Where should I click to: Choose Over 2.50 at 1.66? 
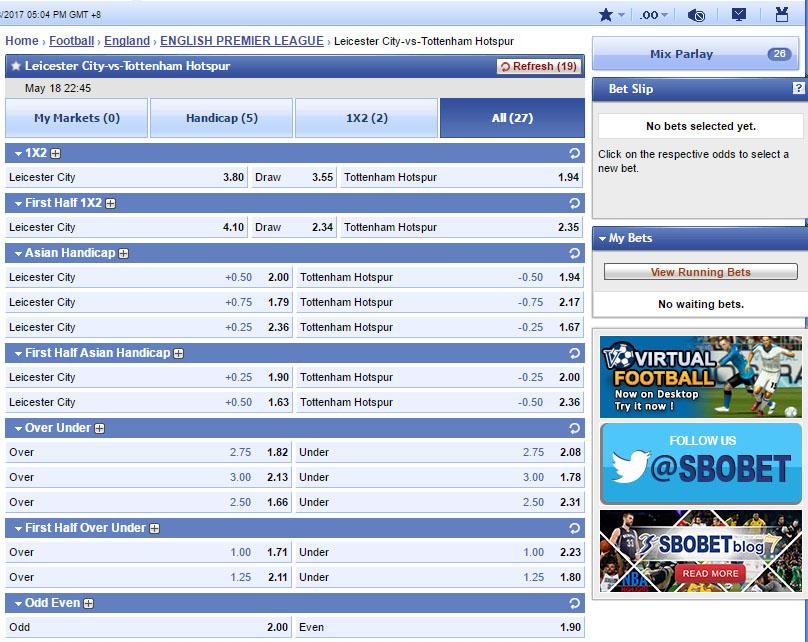click(149, 502)
